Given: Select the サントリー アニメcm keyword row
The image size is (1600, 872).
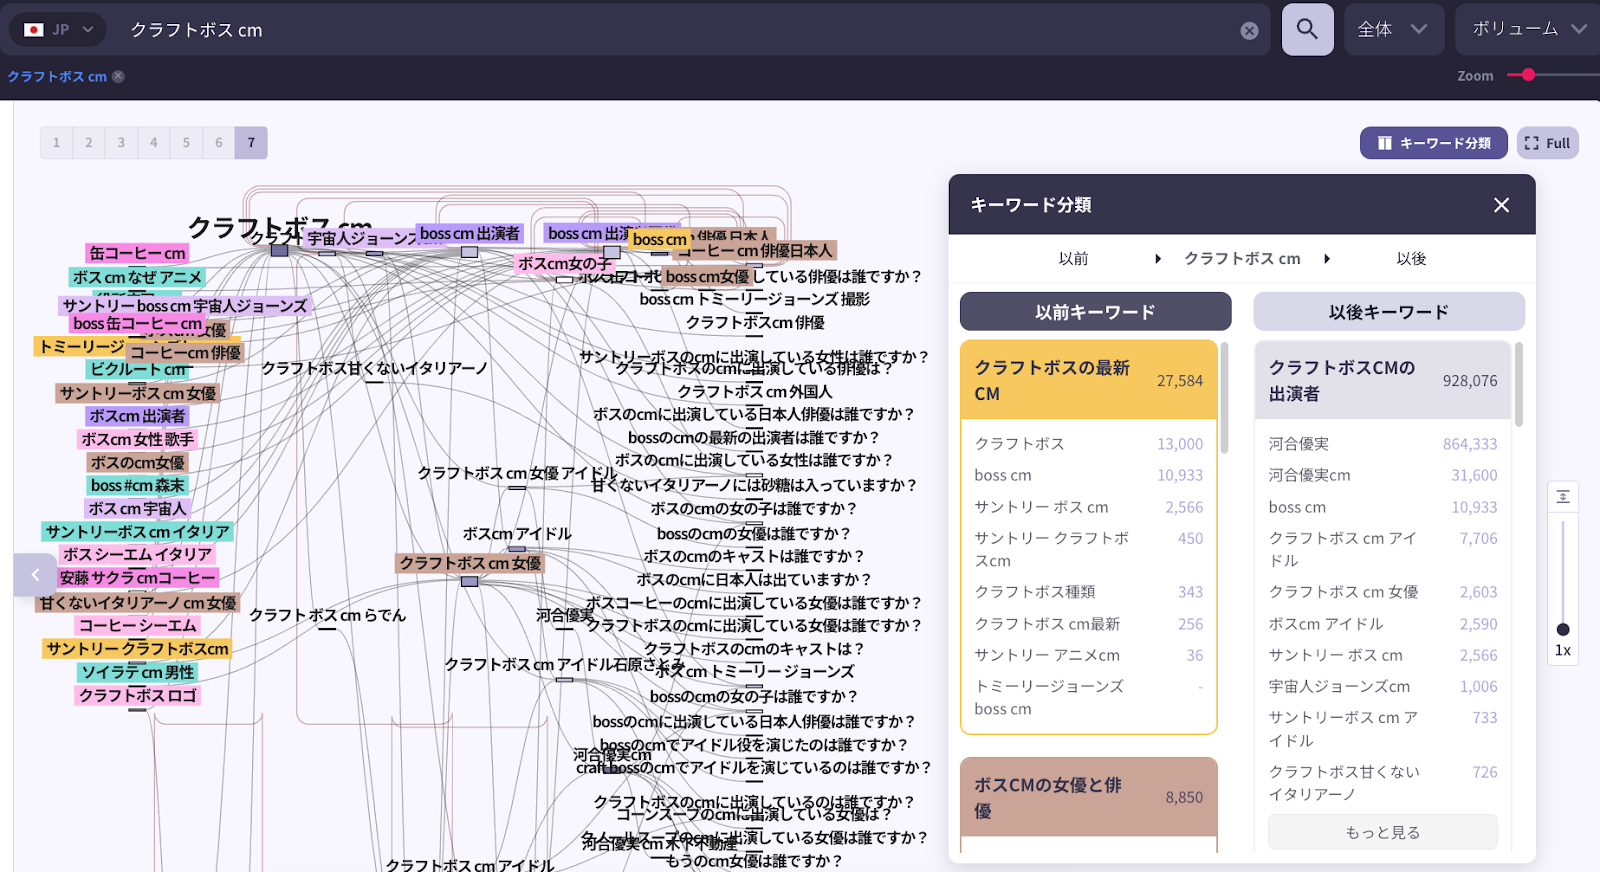Looking at the screenshot, I should click(x=1089, y=655).
